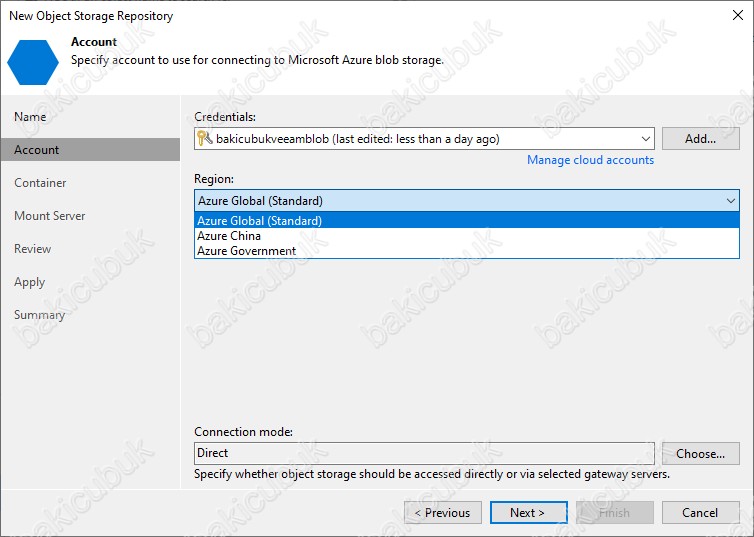Viewport: 754px width, 537px height.
Task: Click the key icon in the Credentials field
Action: [x=204, y=138]
